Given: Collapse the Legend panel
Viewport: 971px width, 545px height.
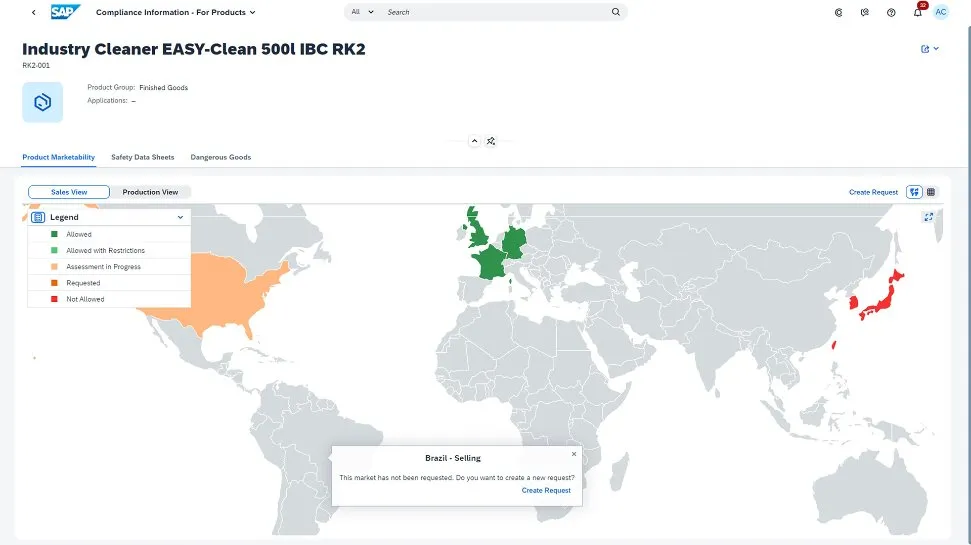Looking at the screenshot, I should [x=180, y=217].
